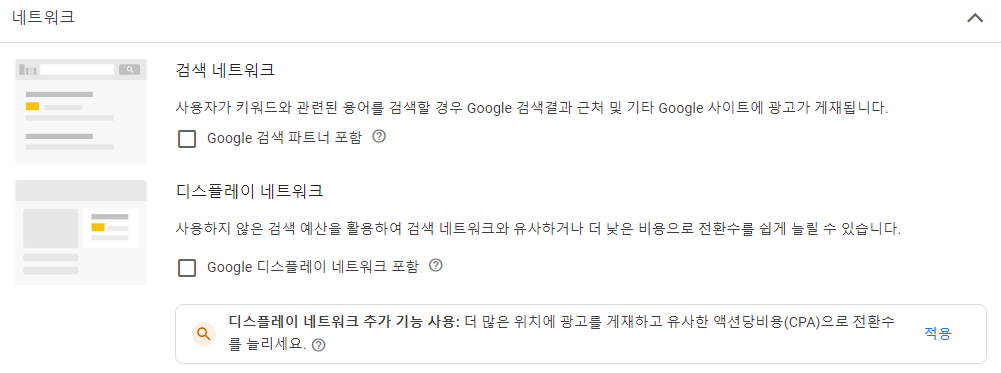Click the search network description sentence
The image size is (1001, 373).
pos(532,107)
